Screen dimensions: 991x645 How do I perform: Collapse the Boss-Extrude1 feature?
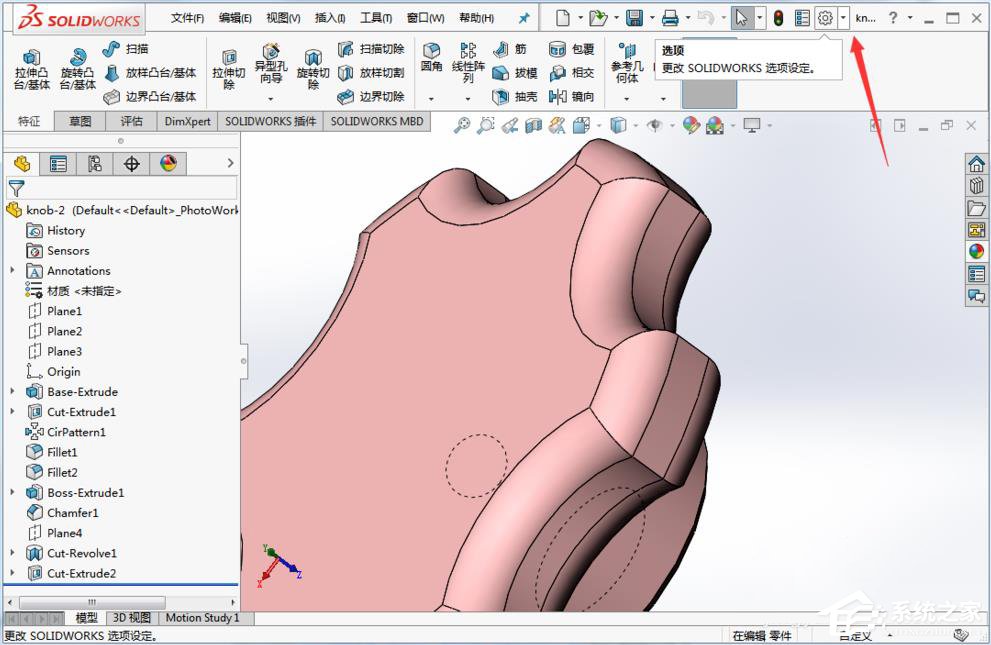12,492
